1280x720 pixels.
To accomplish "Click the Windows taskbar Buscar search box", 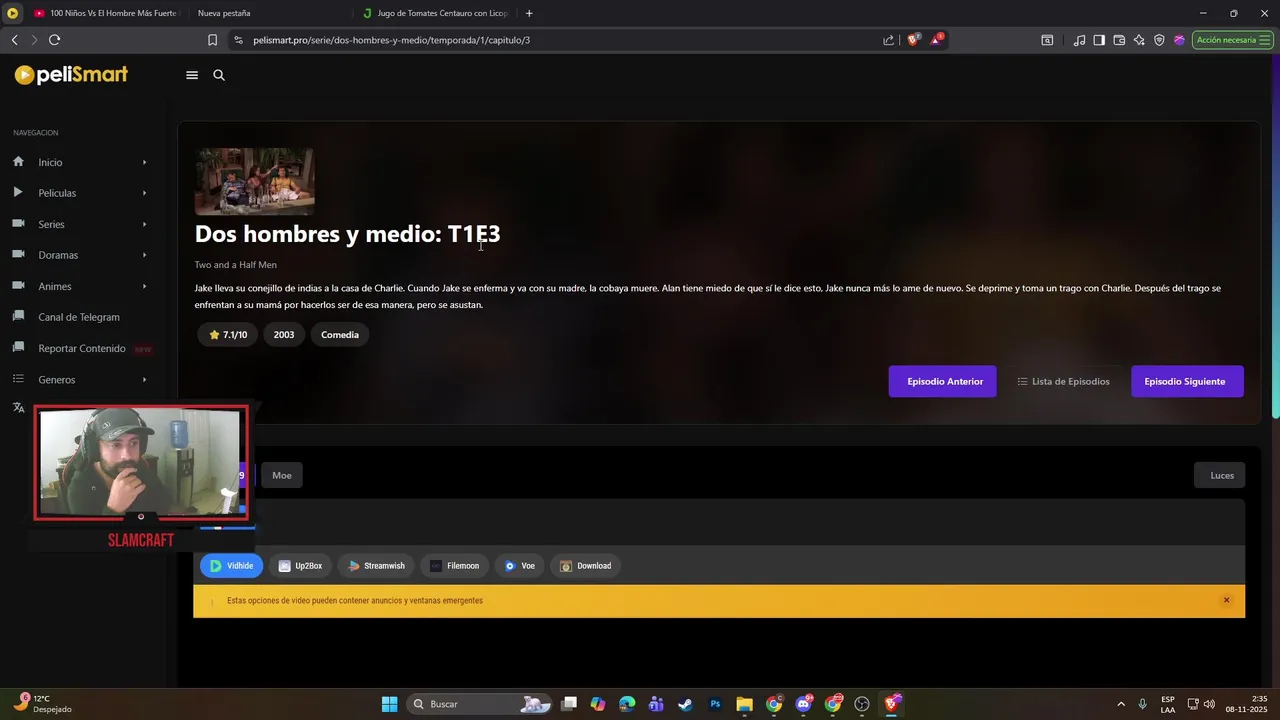I will [x=480, y=704].
